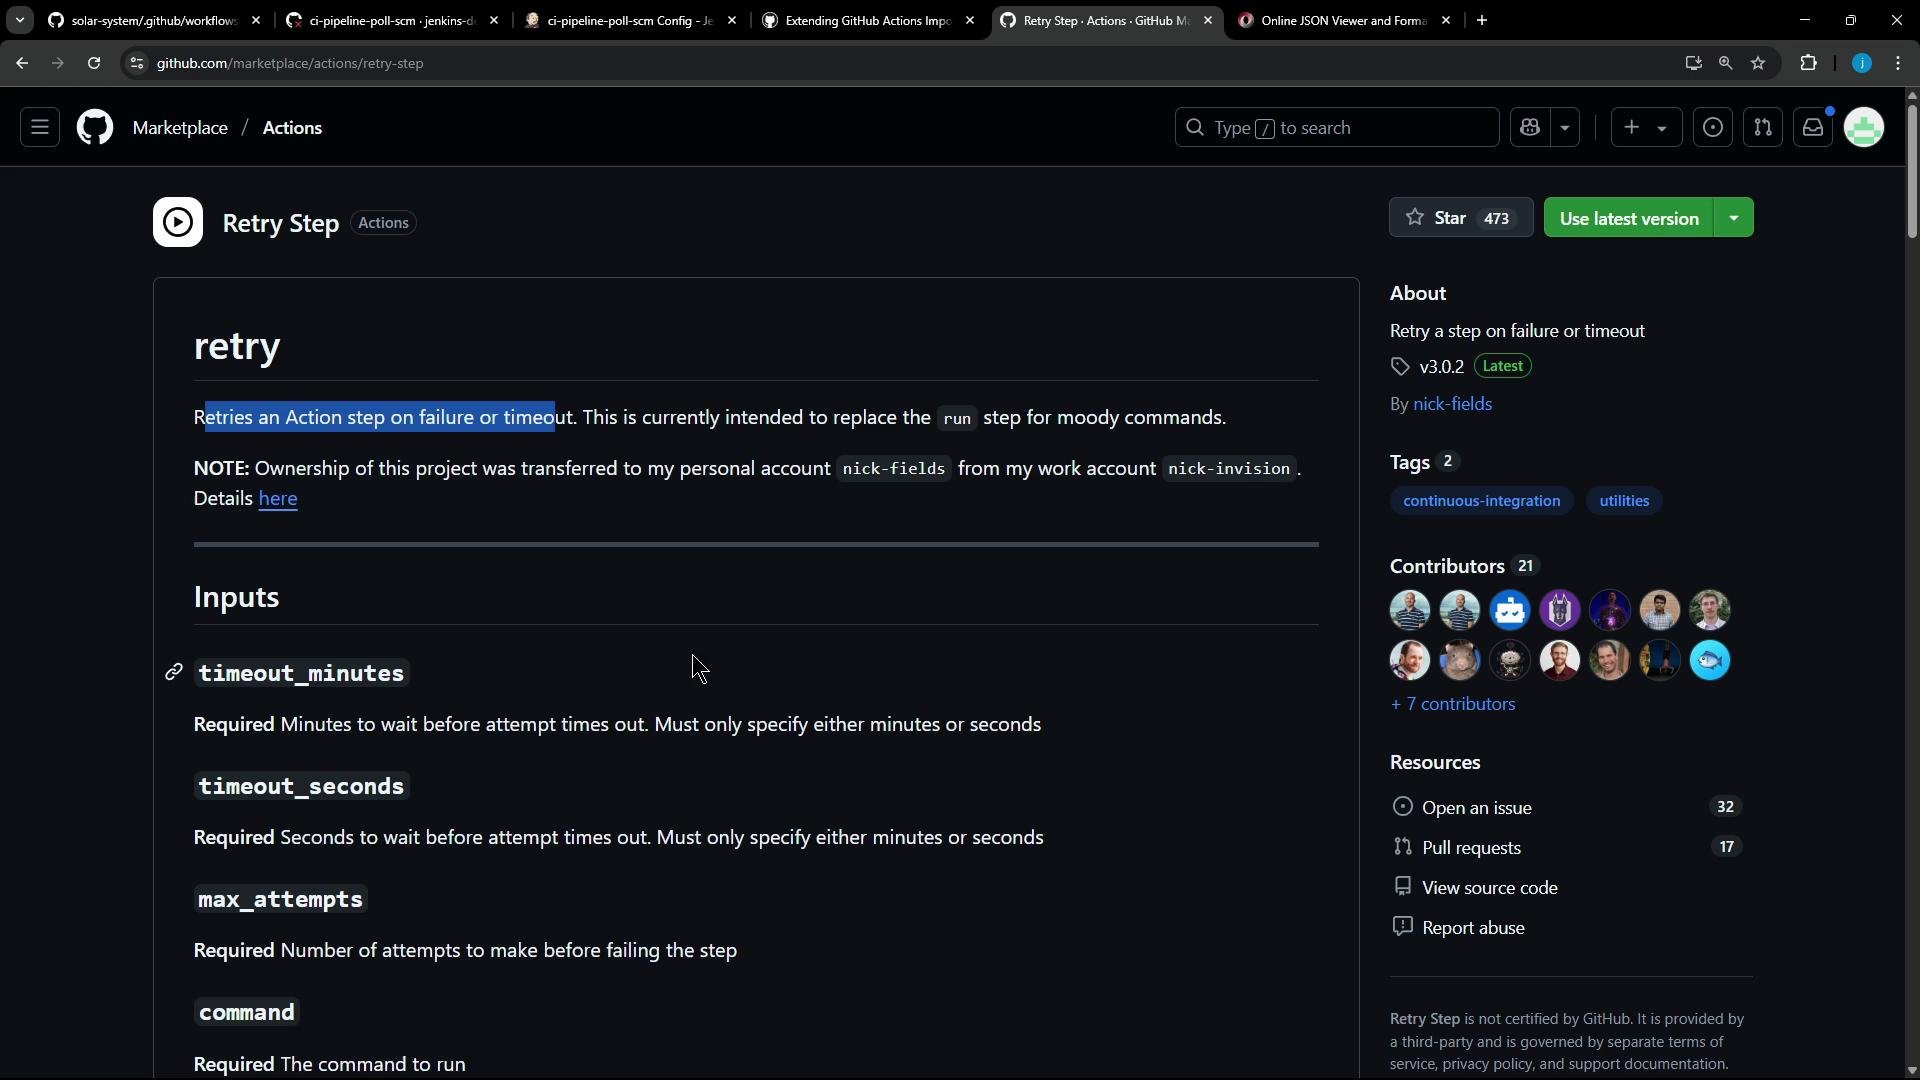Open Pull requests resource link
1920x1080 pixels.
(x=1471, y=848)
